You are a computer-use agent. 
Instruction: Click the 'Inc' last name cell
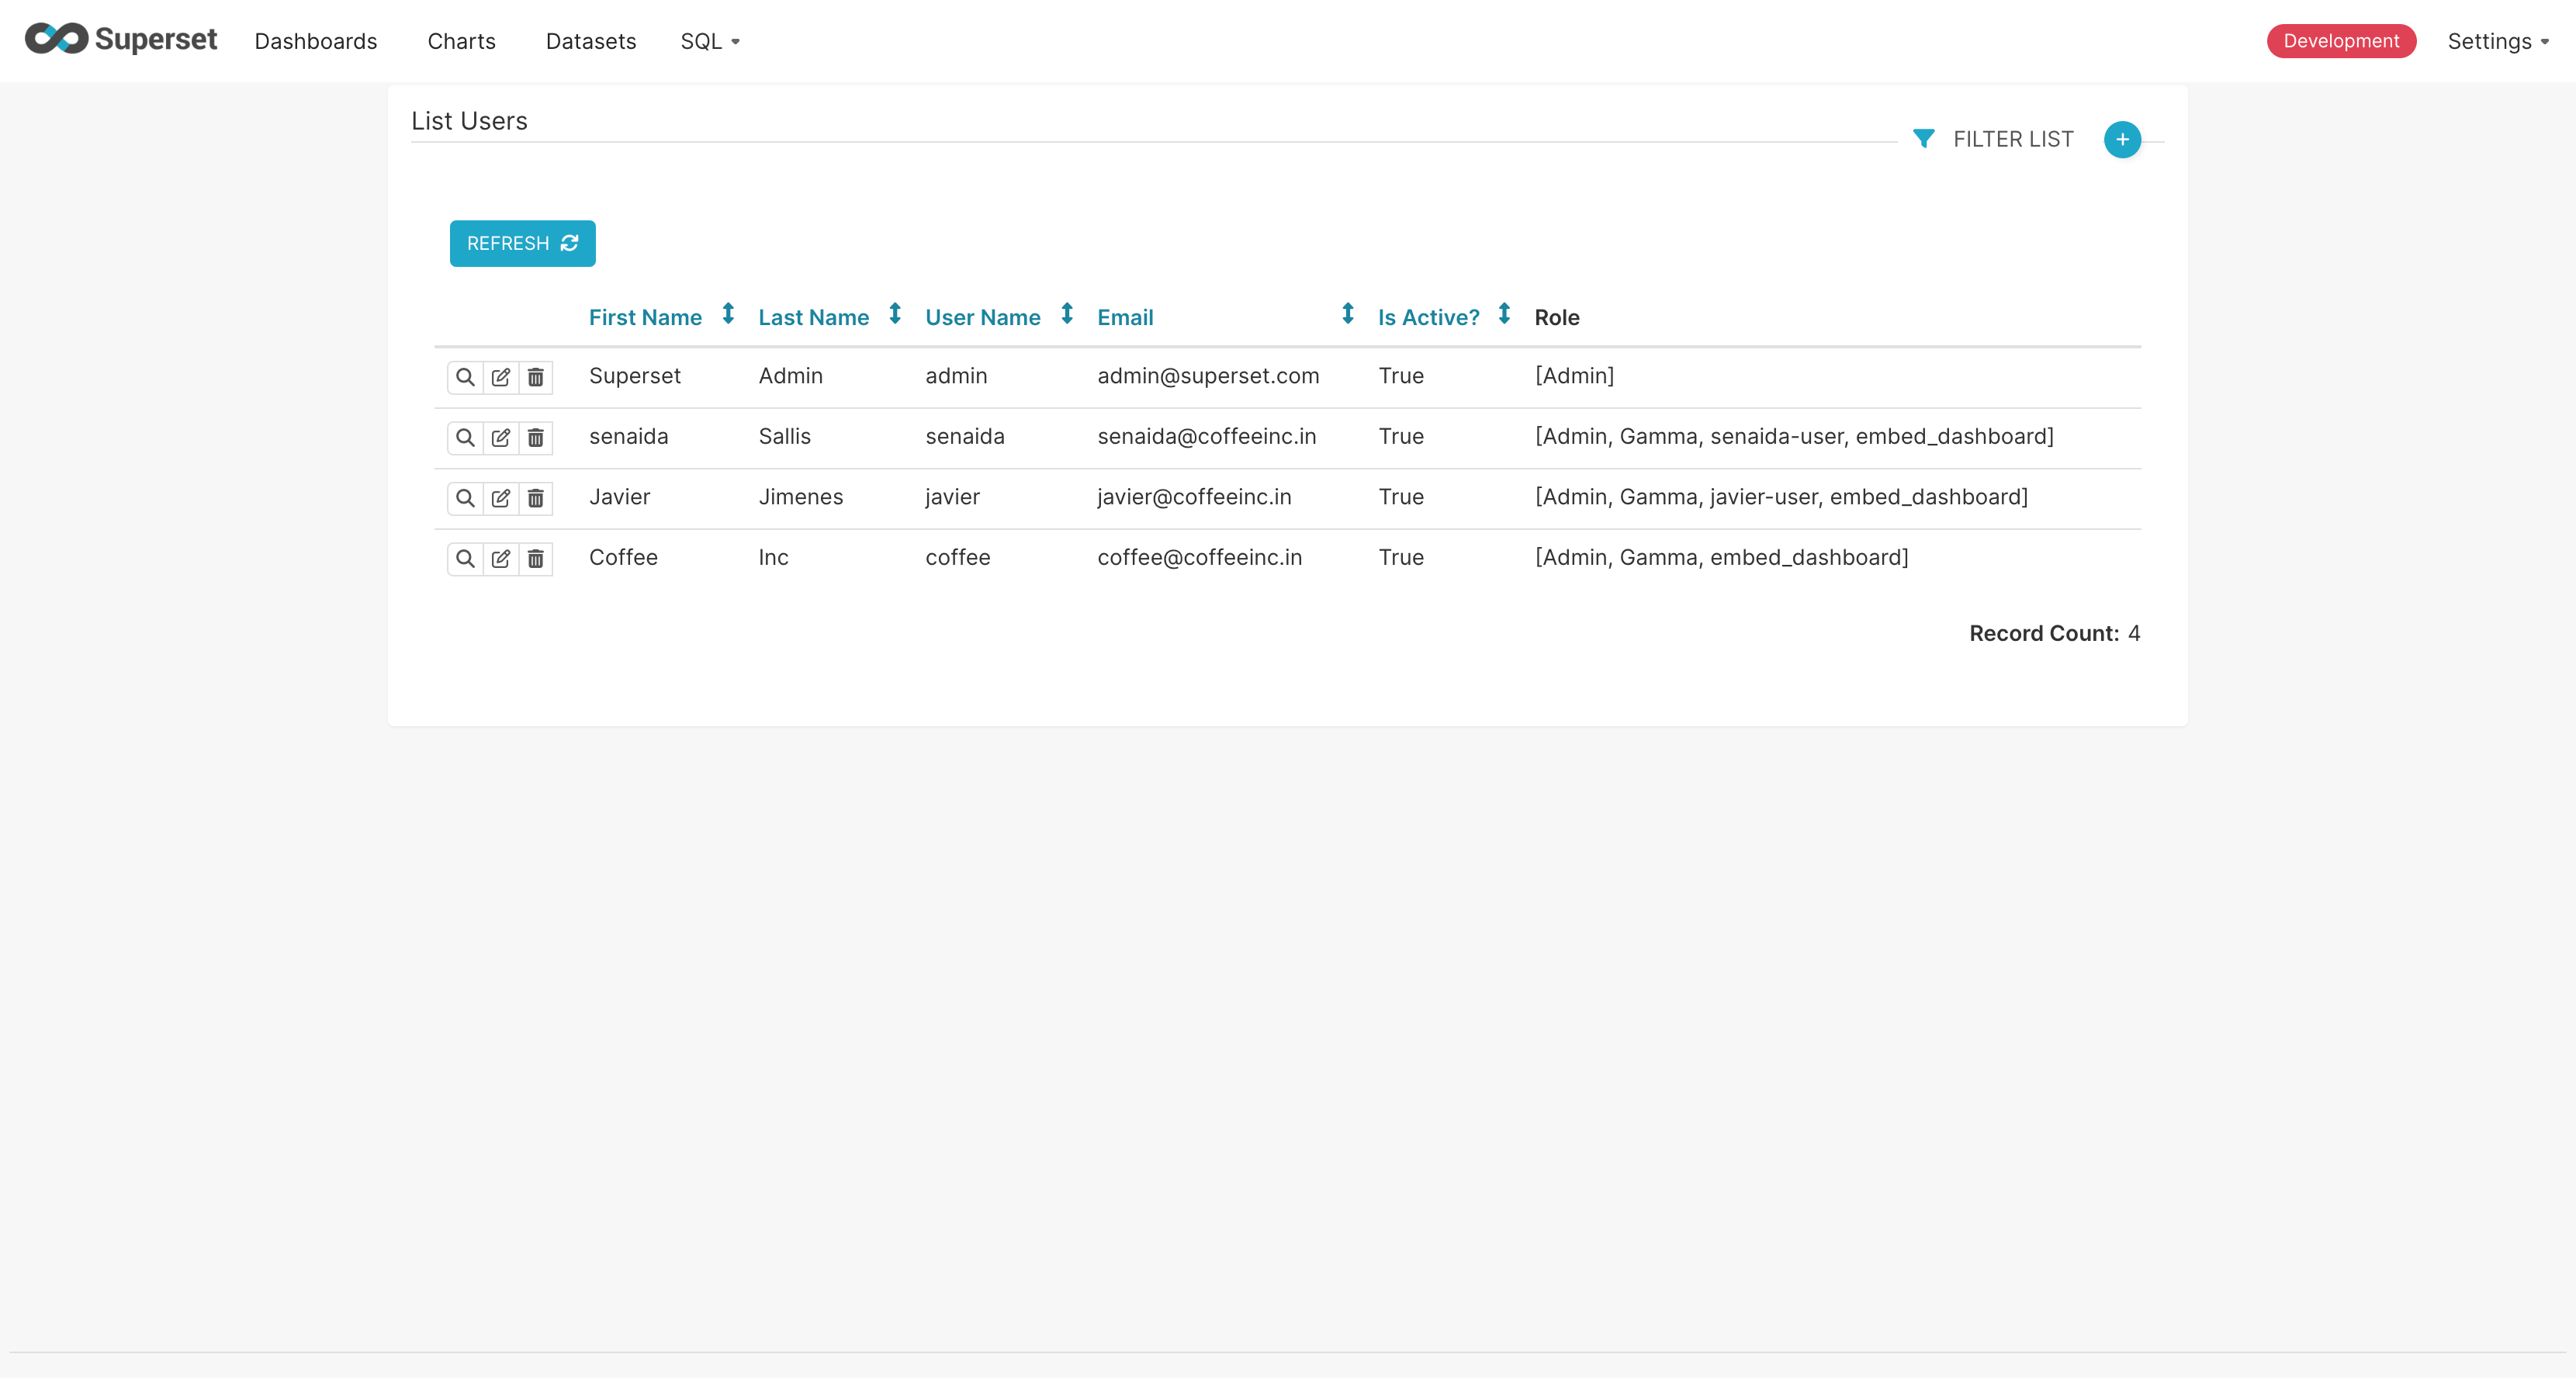[773, 557]
